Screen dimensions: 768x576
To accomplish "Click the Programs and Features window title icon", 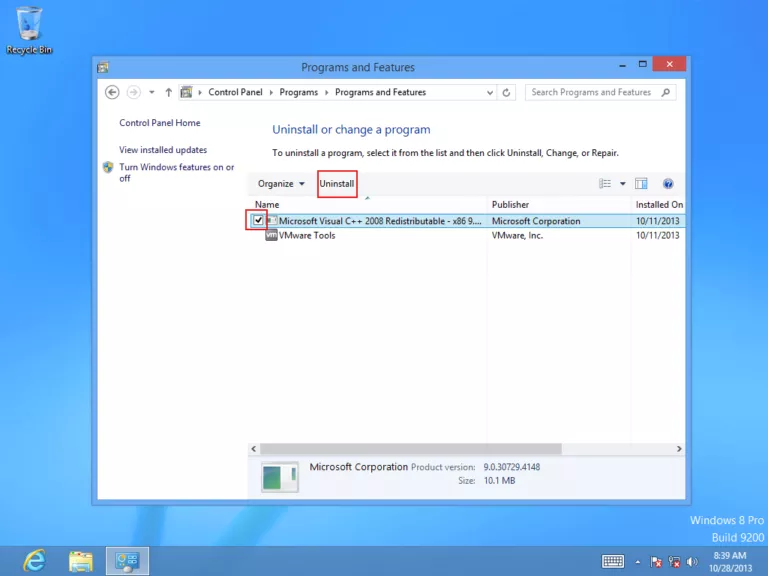I will click(103, 68).
